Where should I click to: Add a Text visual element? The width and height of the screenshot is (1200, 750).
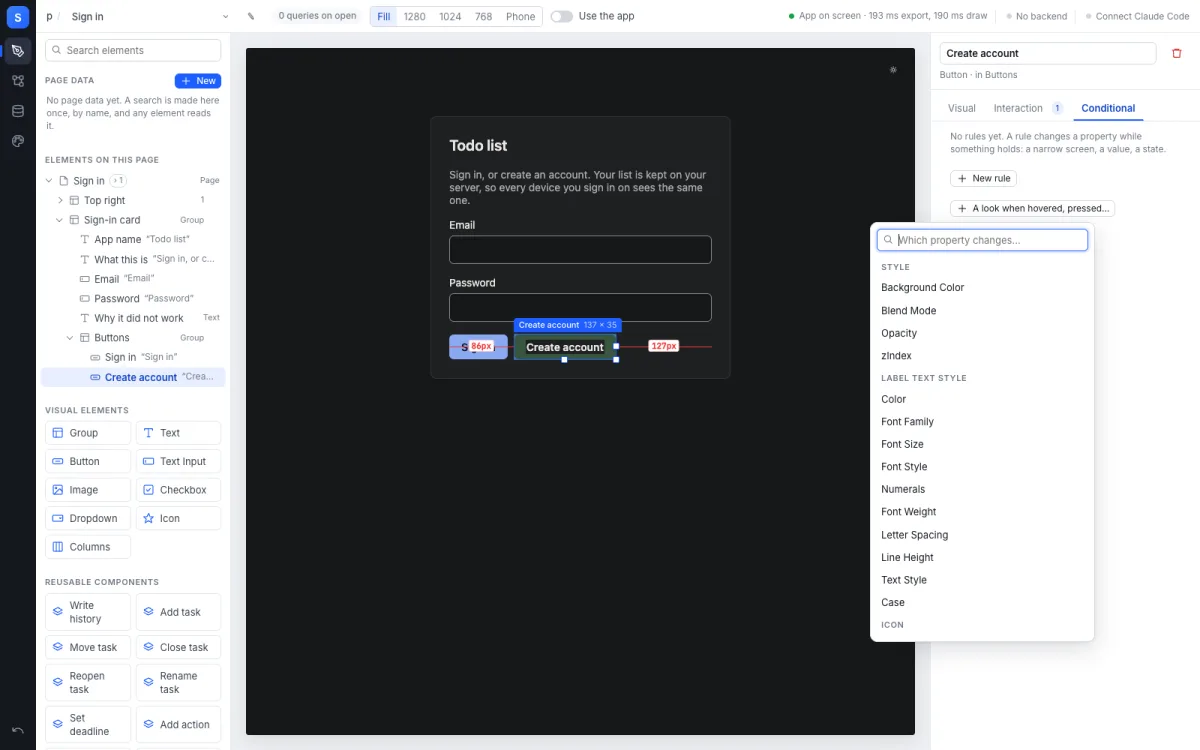tap(178, 433)
